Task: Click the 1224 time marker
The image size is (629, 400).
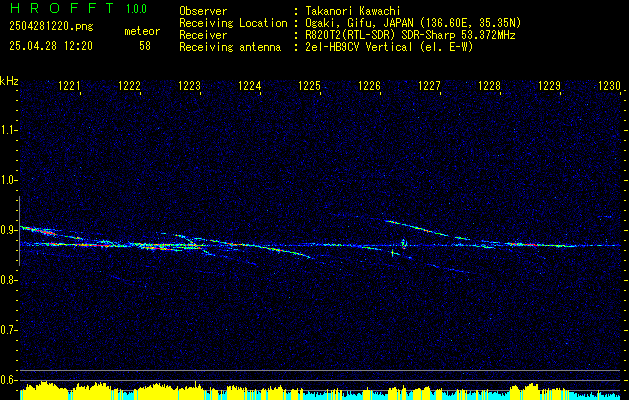Action: point(250,86)
